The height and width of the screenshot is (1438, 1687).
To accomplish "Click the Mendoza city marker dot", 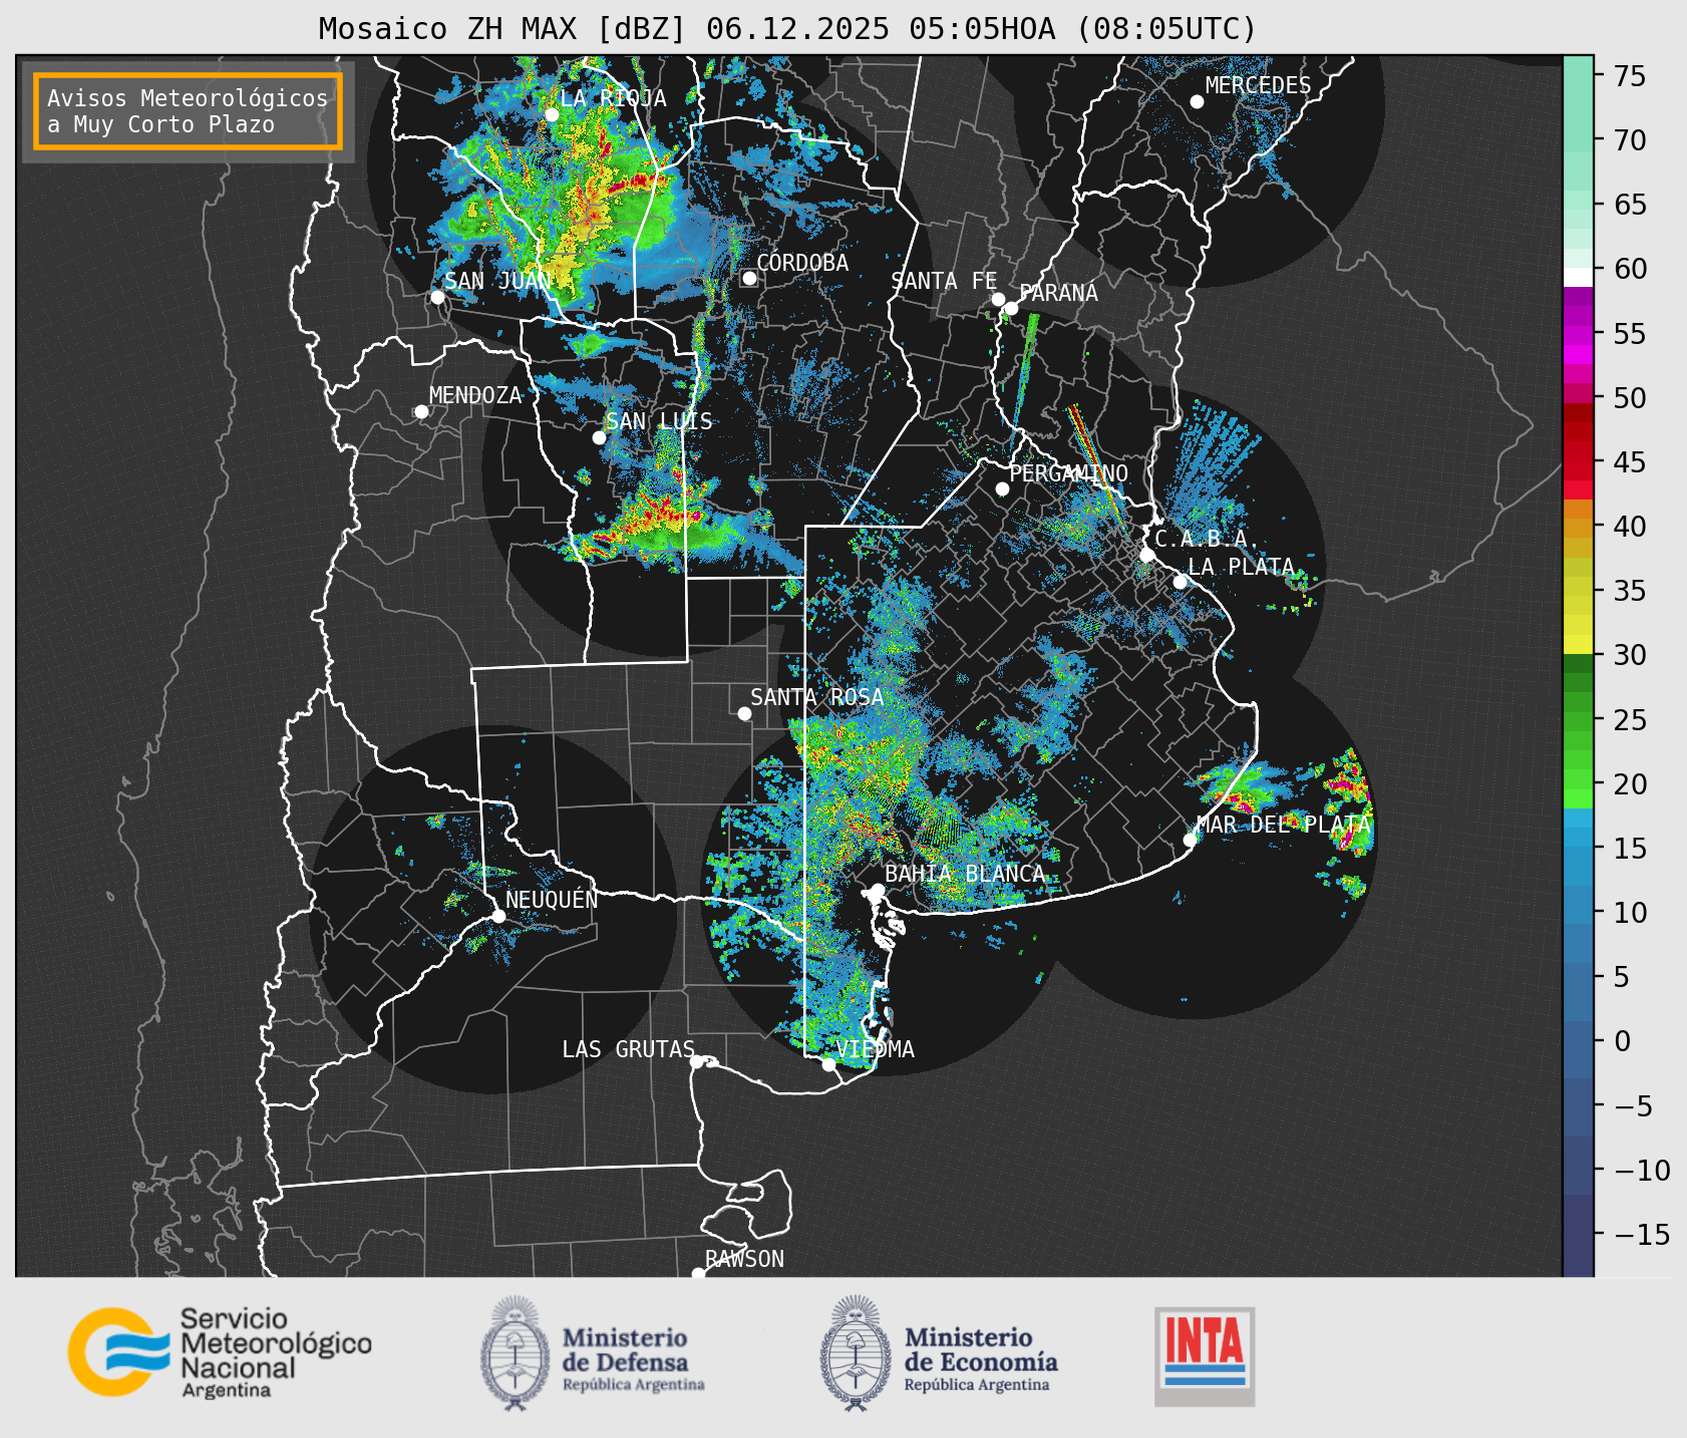I will pos(422,412).
